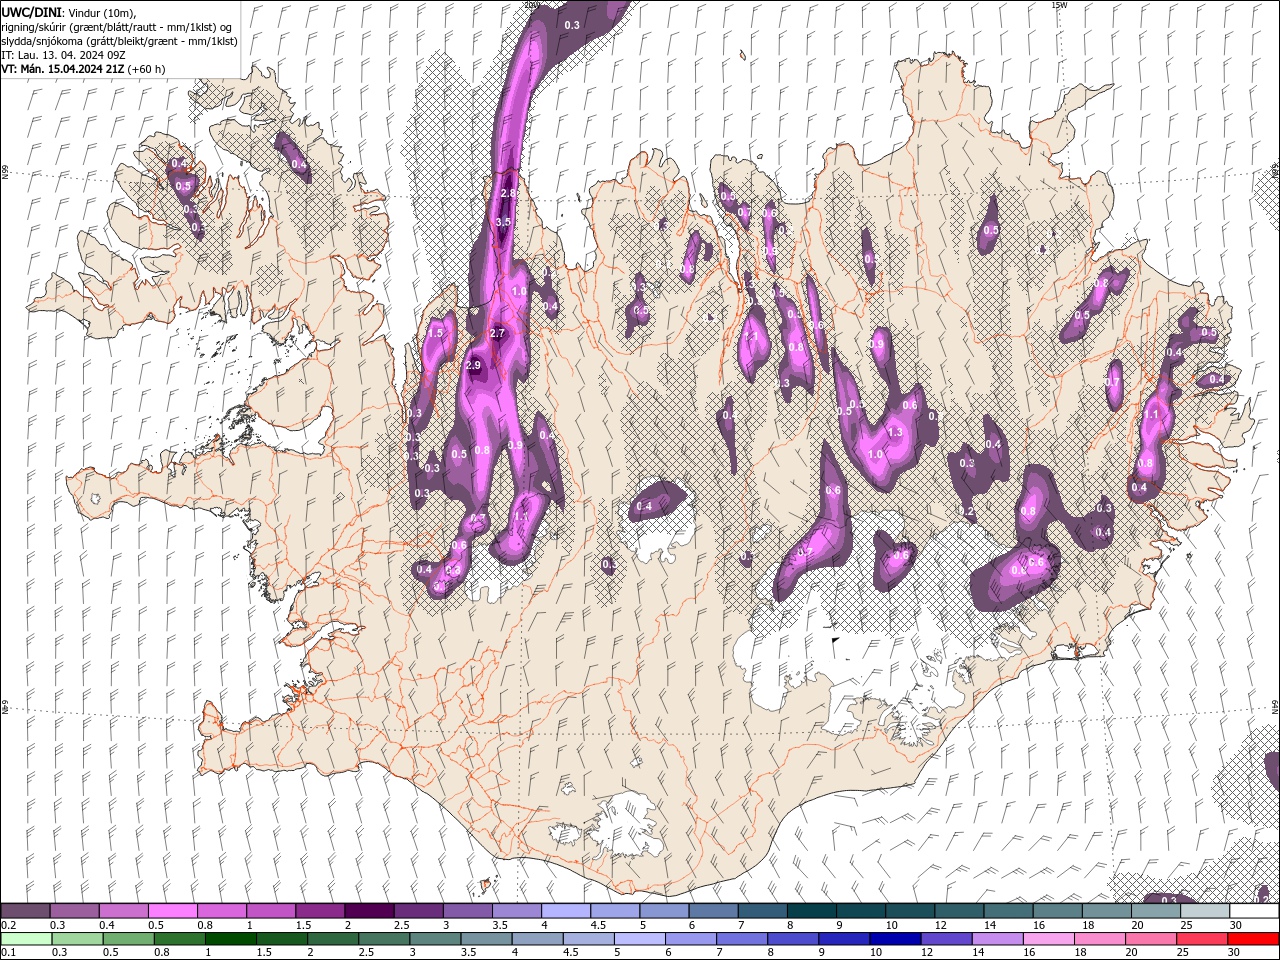Click the '2.9' precipitation value on the map

473,365
